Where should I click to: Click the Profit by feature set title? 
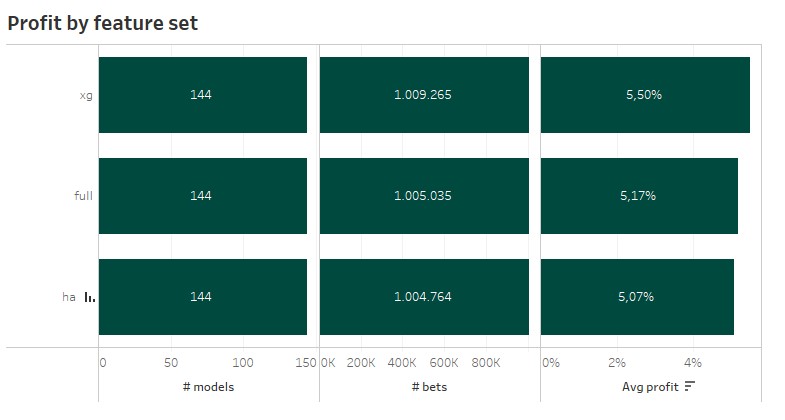[x=103, y=23]
